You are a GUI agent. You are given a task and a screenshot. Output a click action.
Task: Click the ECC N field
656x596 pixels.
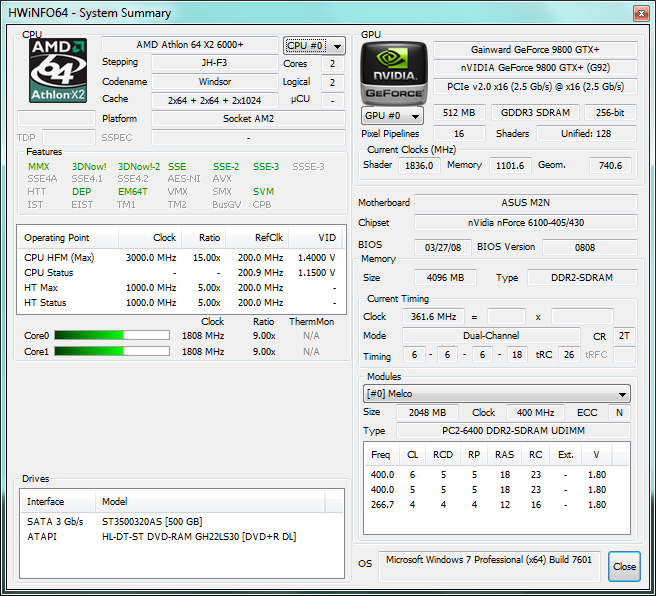(619, 412)
